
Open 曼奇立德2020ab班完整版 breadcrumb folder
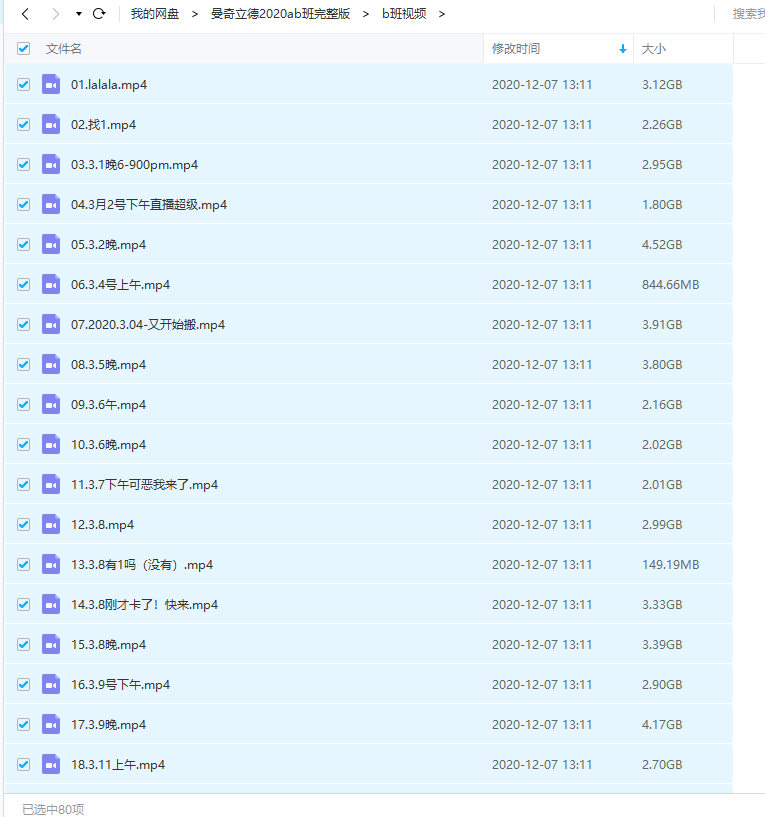pos(280,14)
